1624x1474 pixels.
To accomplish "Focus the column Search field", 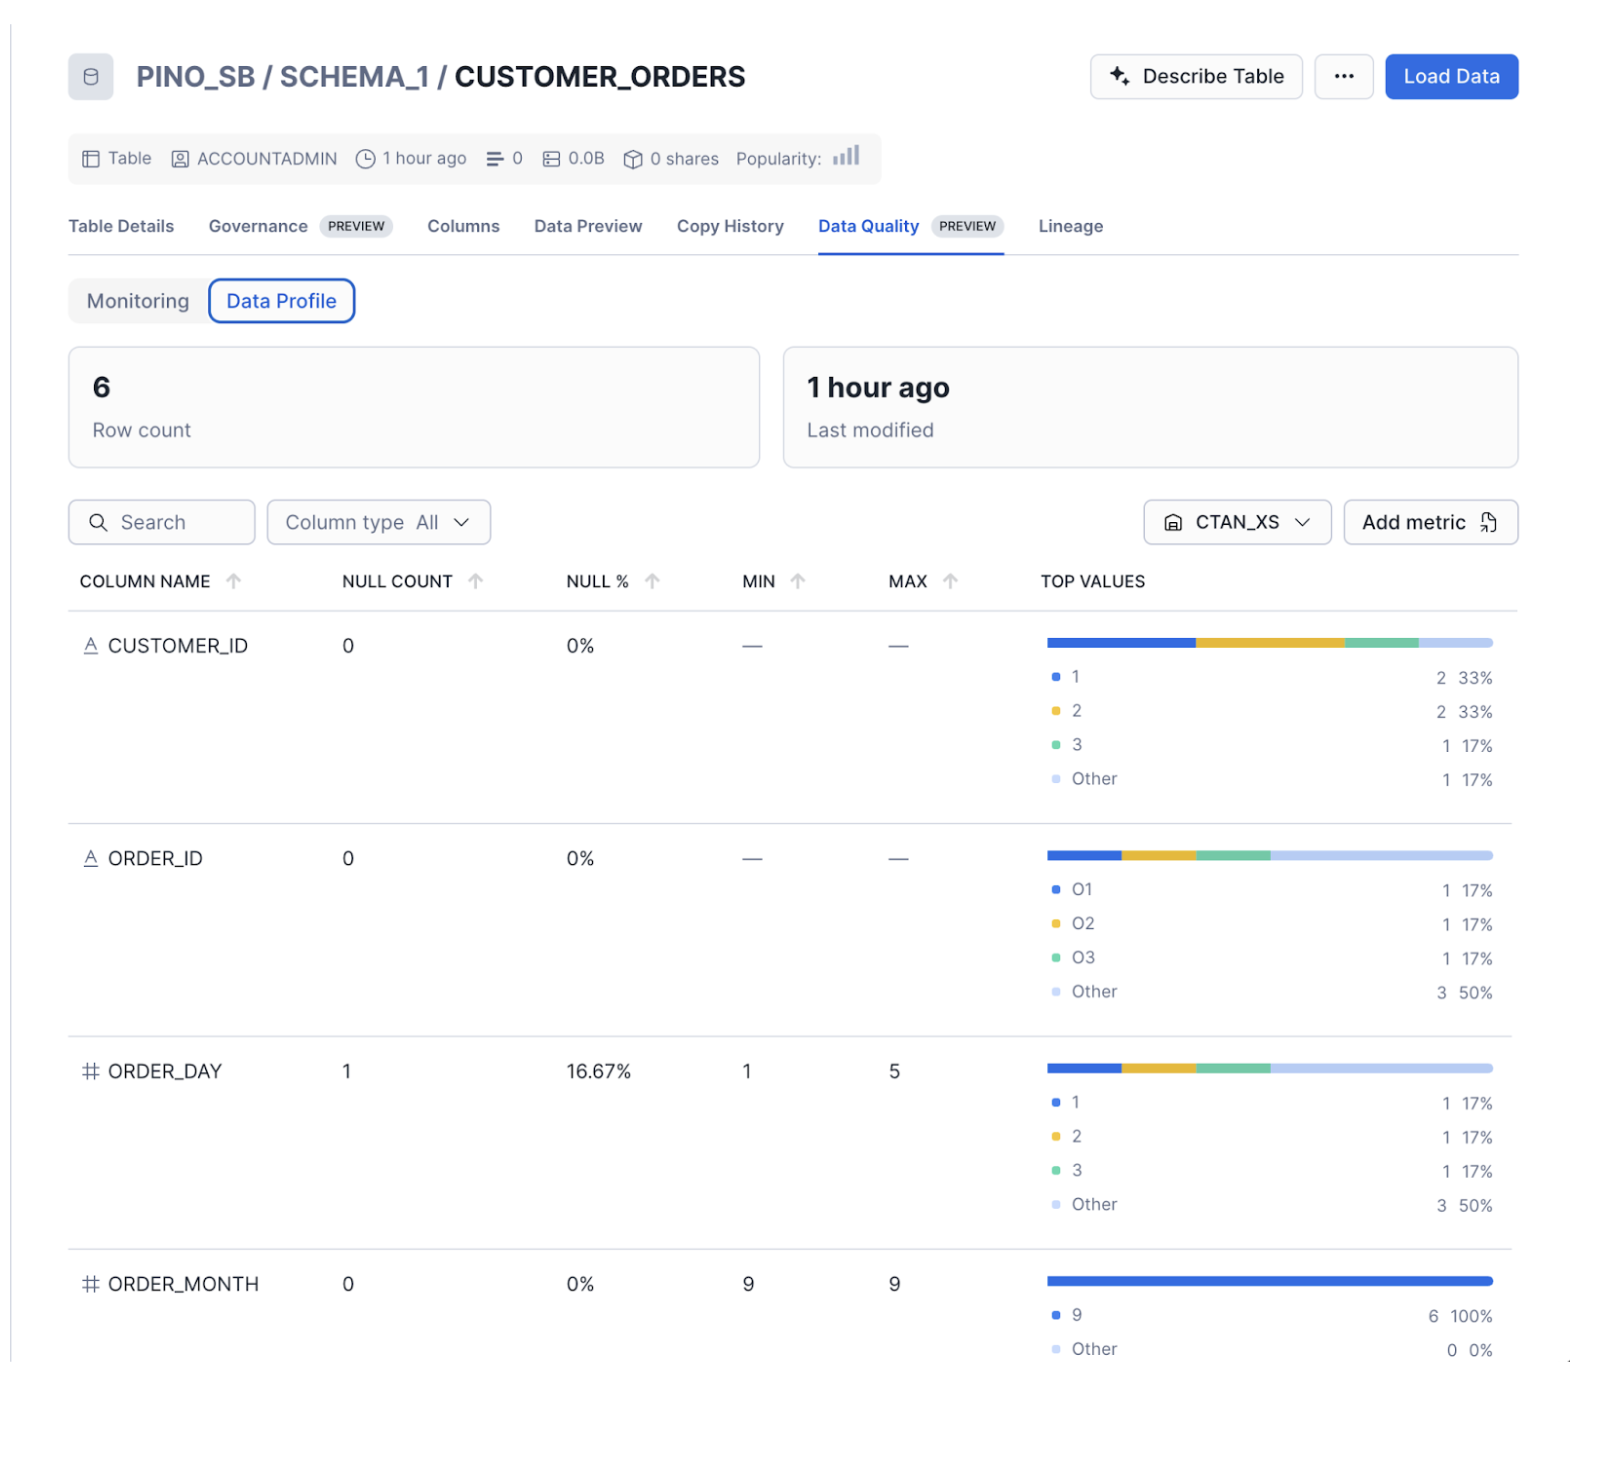I will [x=162, y=522].
